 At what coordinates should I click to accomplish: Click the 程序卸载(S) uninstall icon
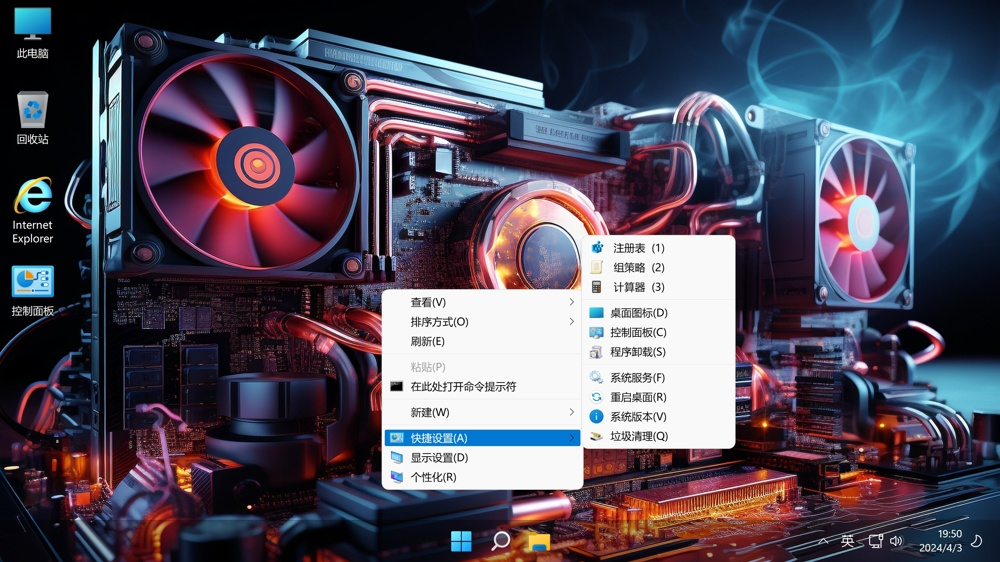tap(596, 352)
